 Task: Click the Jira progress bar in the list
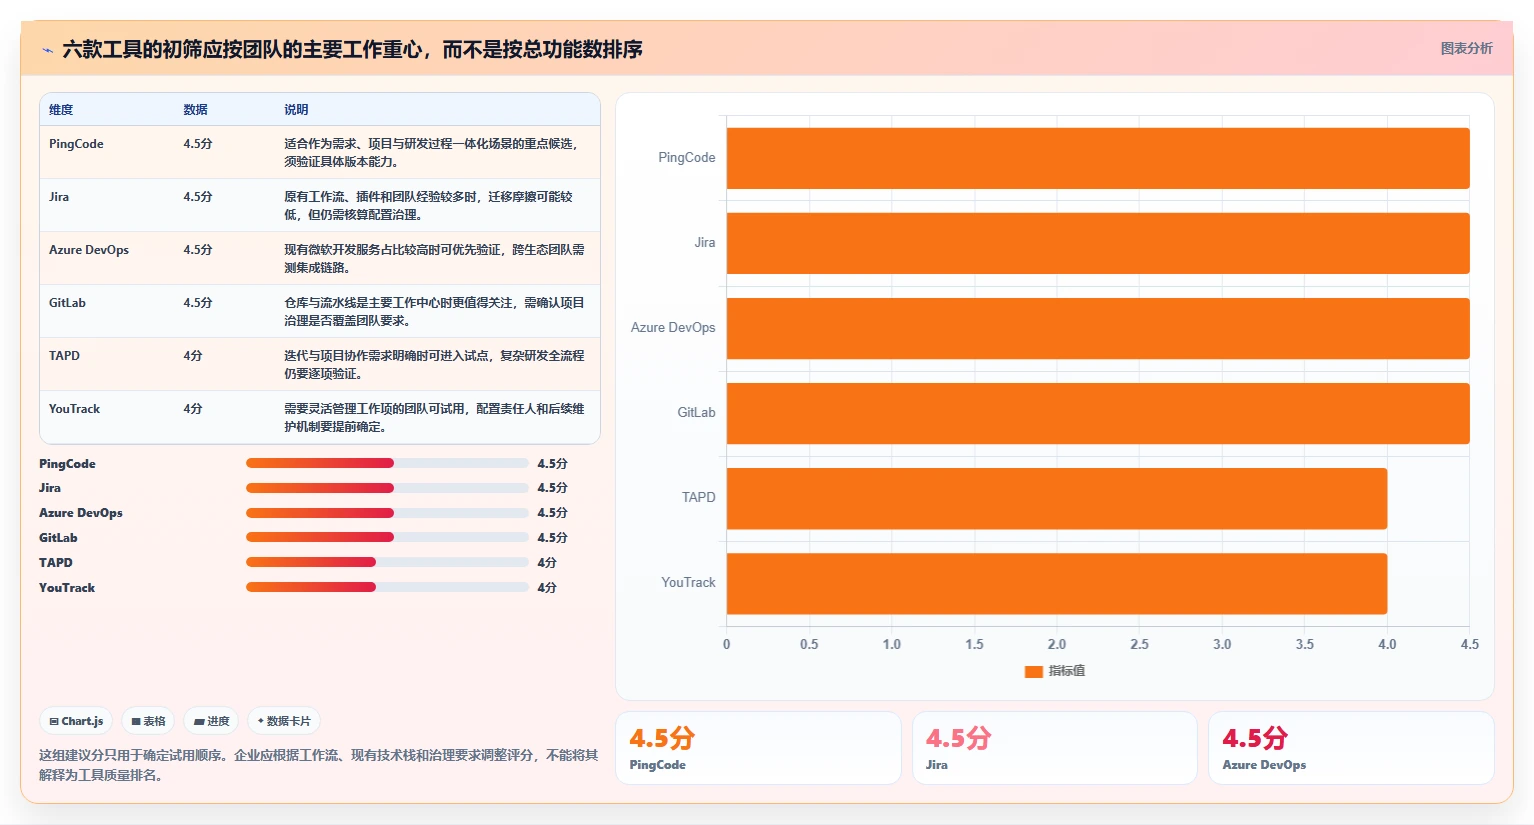pyautogui.click(x=387, y=488)
